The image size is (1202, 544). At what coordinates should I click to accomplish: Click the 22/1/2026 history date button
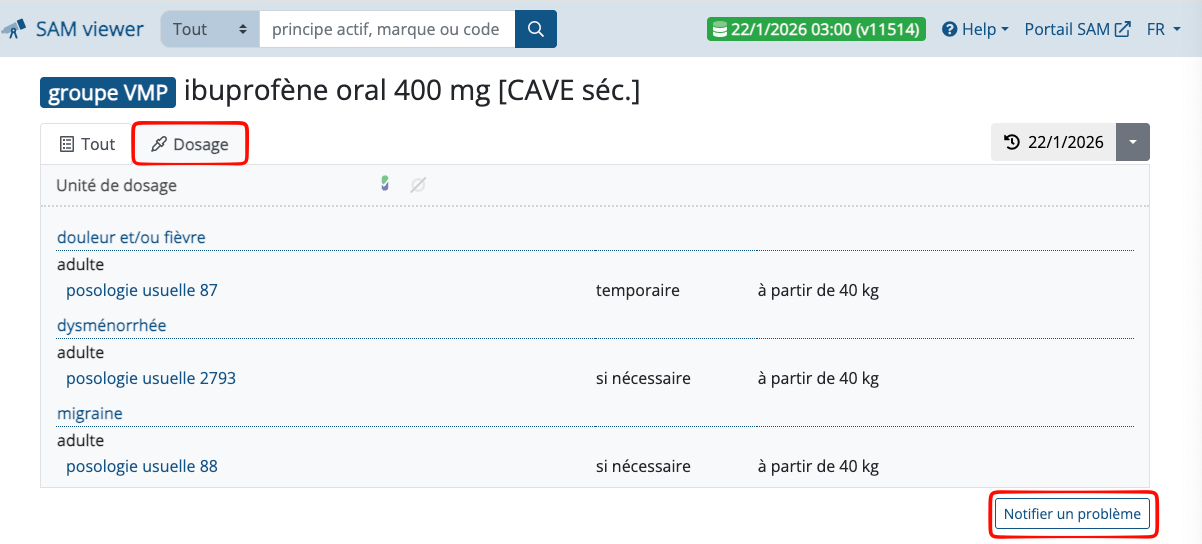click(x=1054, y=142)
